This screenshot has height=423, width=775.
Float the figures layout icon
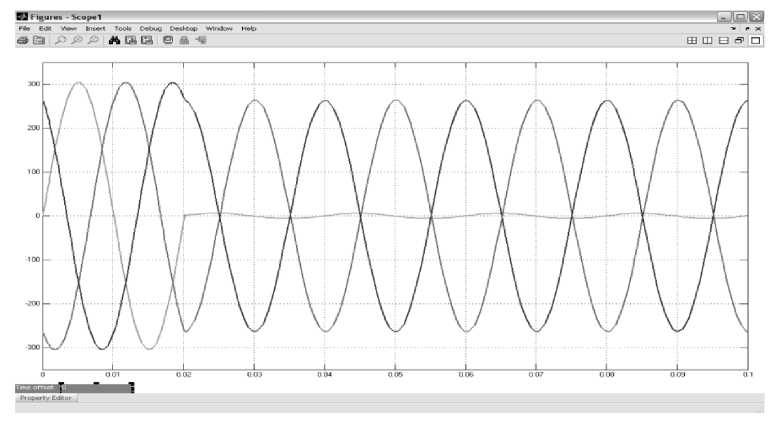[x=739, y=41]
